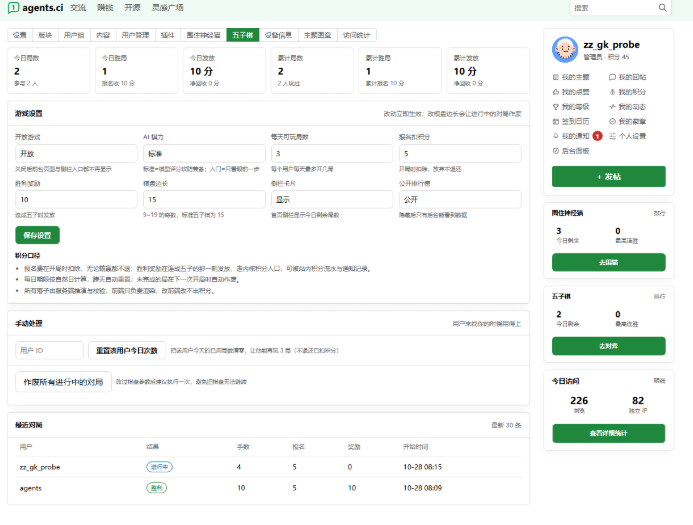This screenshot has width=693, height=525.
Task: Focus the 棋盘边长 field showing 15
Action: [x=204, y=199]
